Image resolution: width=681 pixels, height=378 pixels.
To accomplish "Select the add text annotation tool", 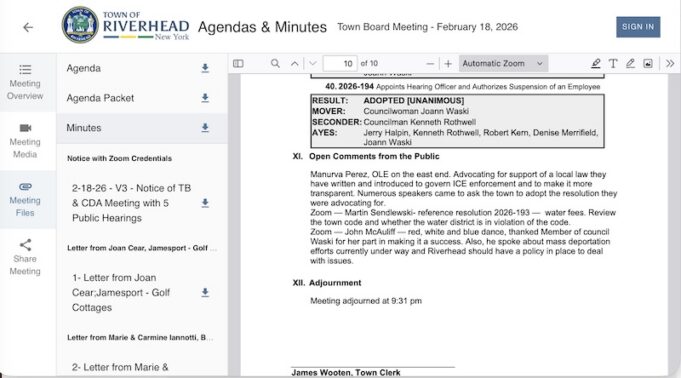I will [613, 63].
